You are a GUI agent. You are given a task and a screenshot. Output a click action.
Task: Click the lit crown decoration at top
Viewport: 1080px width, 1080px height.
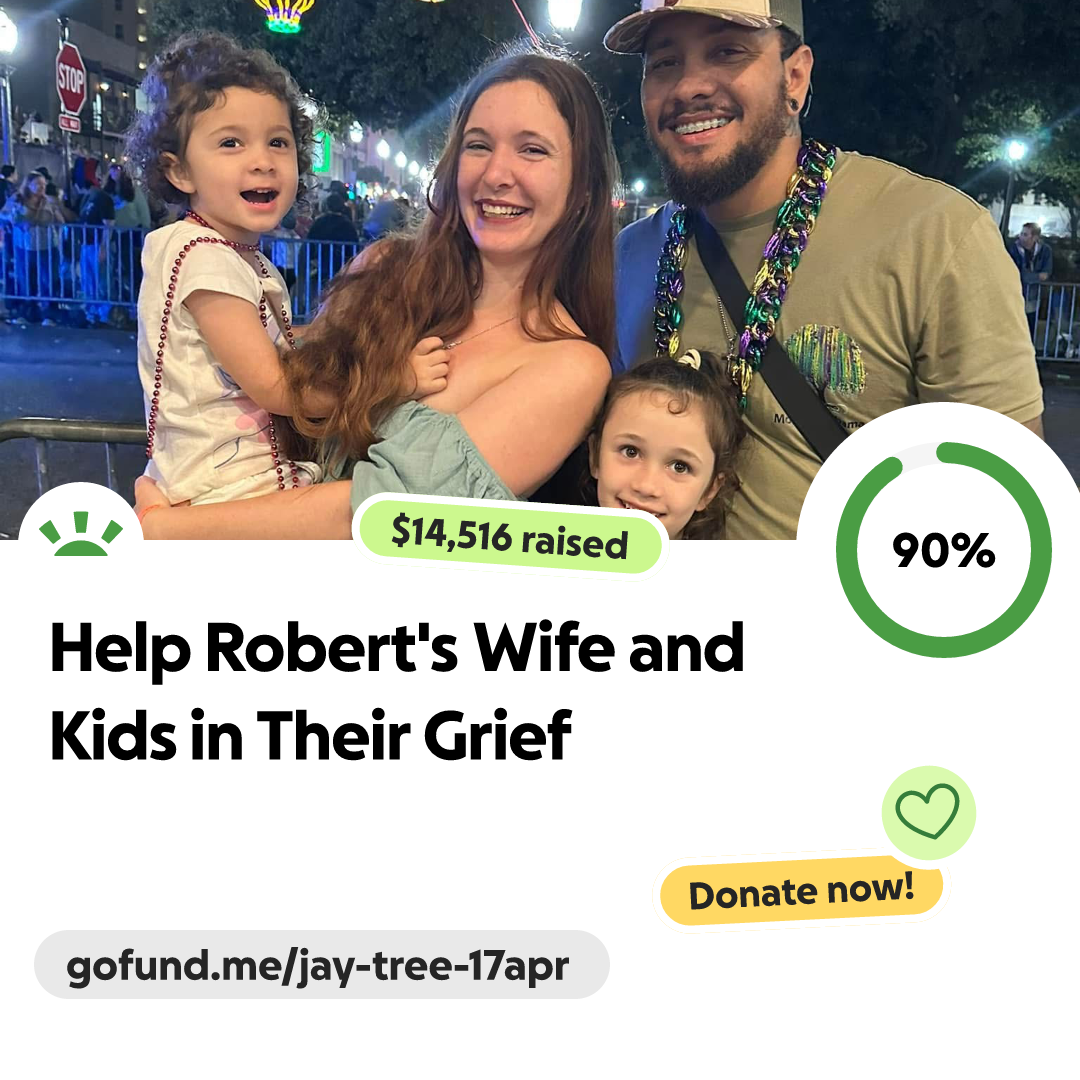pyautogui.click(x=283, y=14)
